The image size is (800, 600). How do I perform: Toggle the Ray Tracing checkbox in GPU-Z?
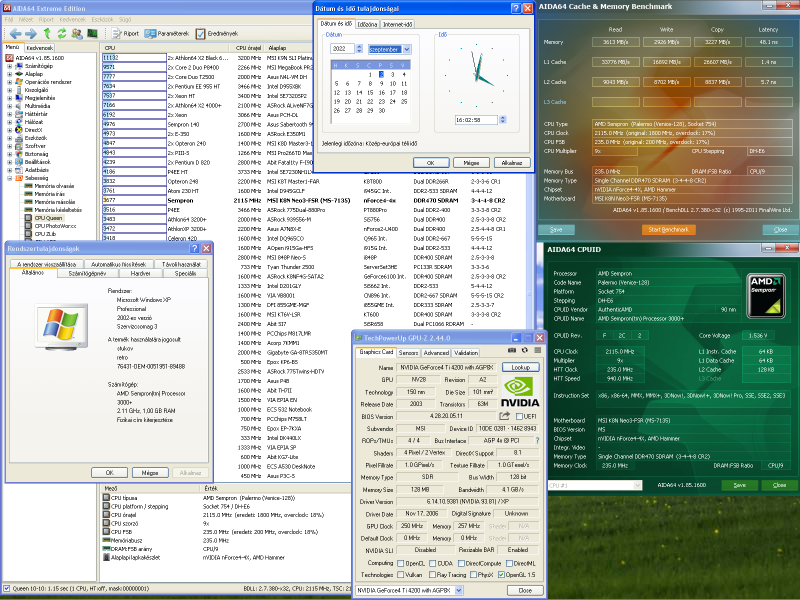(x=433, y=575)
